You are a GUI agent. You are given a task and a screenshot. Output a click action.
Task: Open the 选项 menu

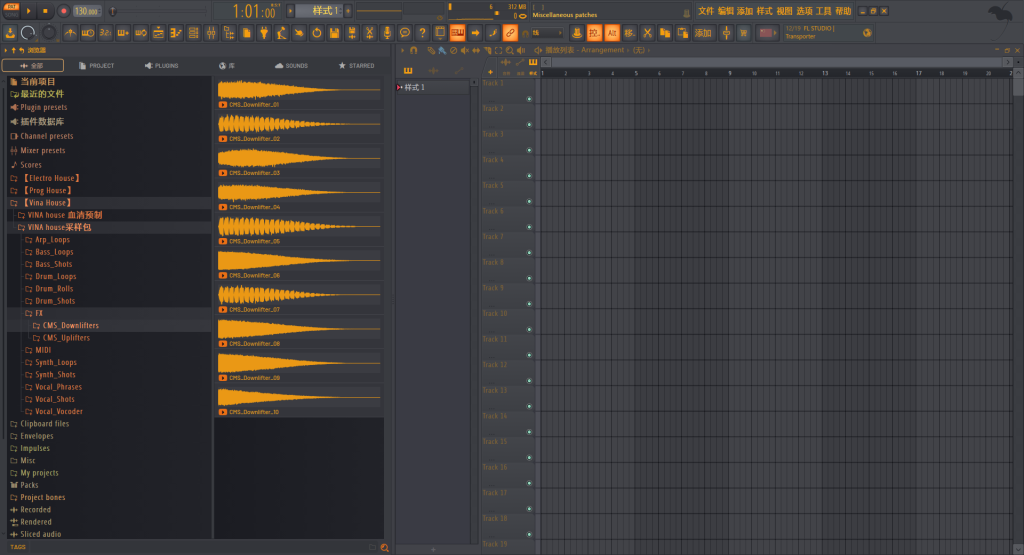[804, 11]
